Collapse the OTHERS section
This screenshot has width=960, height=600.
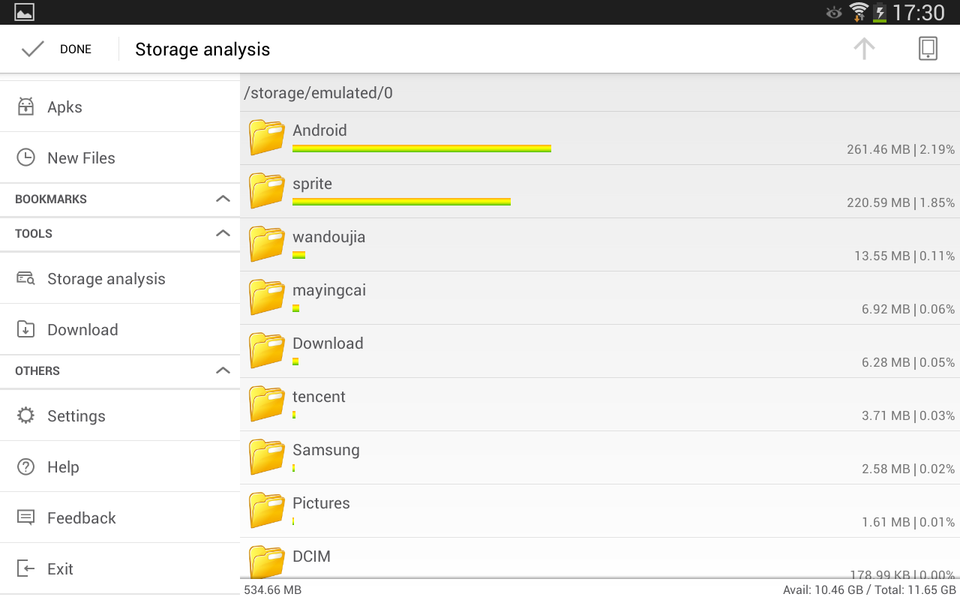(x=224, y=371)
